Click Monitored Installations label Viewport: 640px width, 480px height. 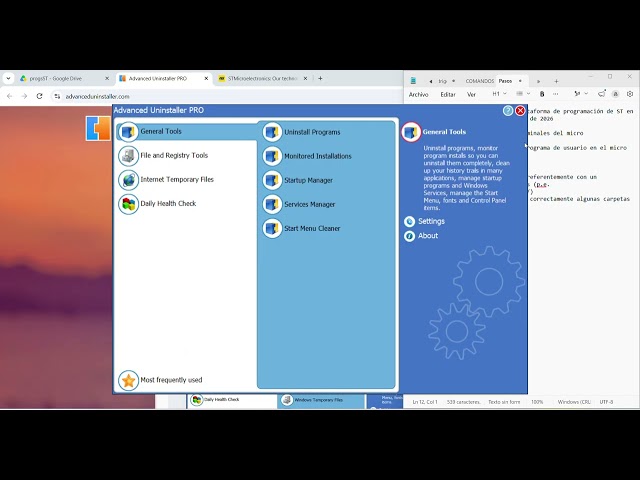pos(318,156)
